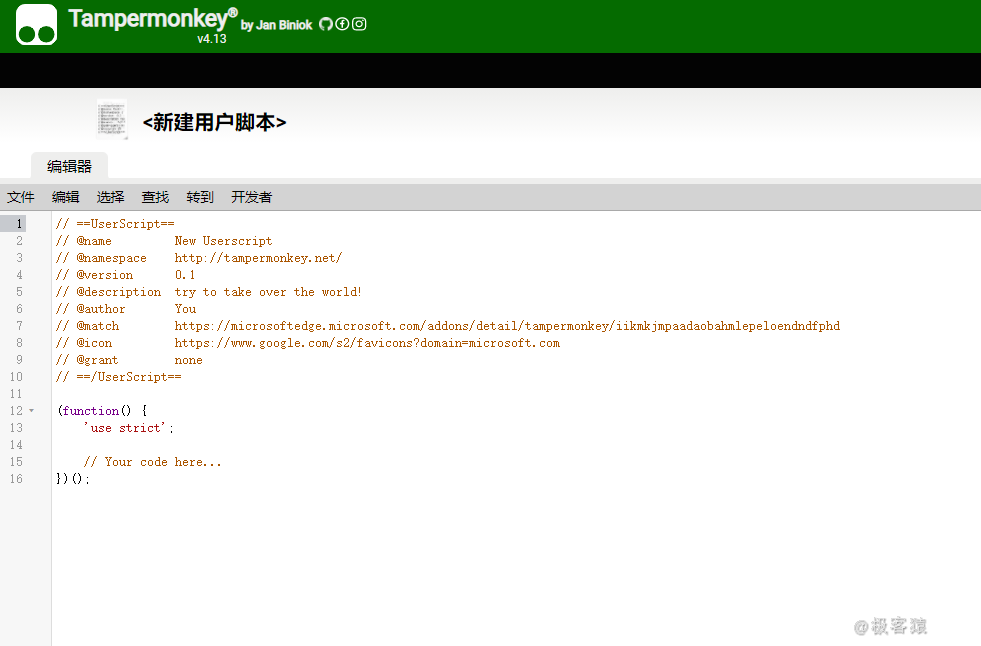The height and width of the screenshot is (646, 981).
Task: Click the description 'try to take over the world!'
Action: [268, 292]
